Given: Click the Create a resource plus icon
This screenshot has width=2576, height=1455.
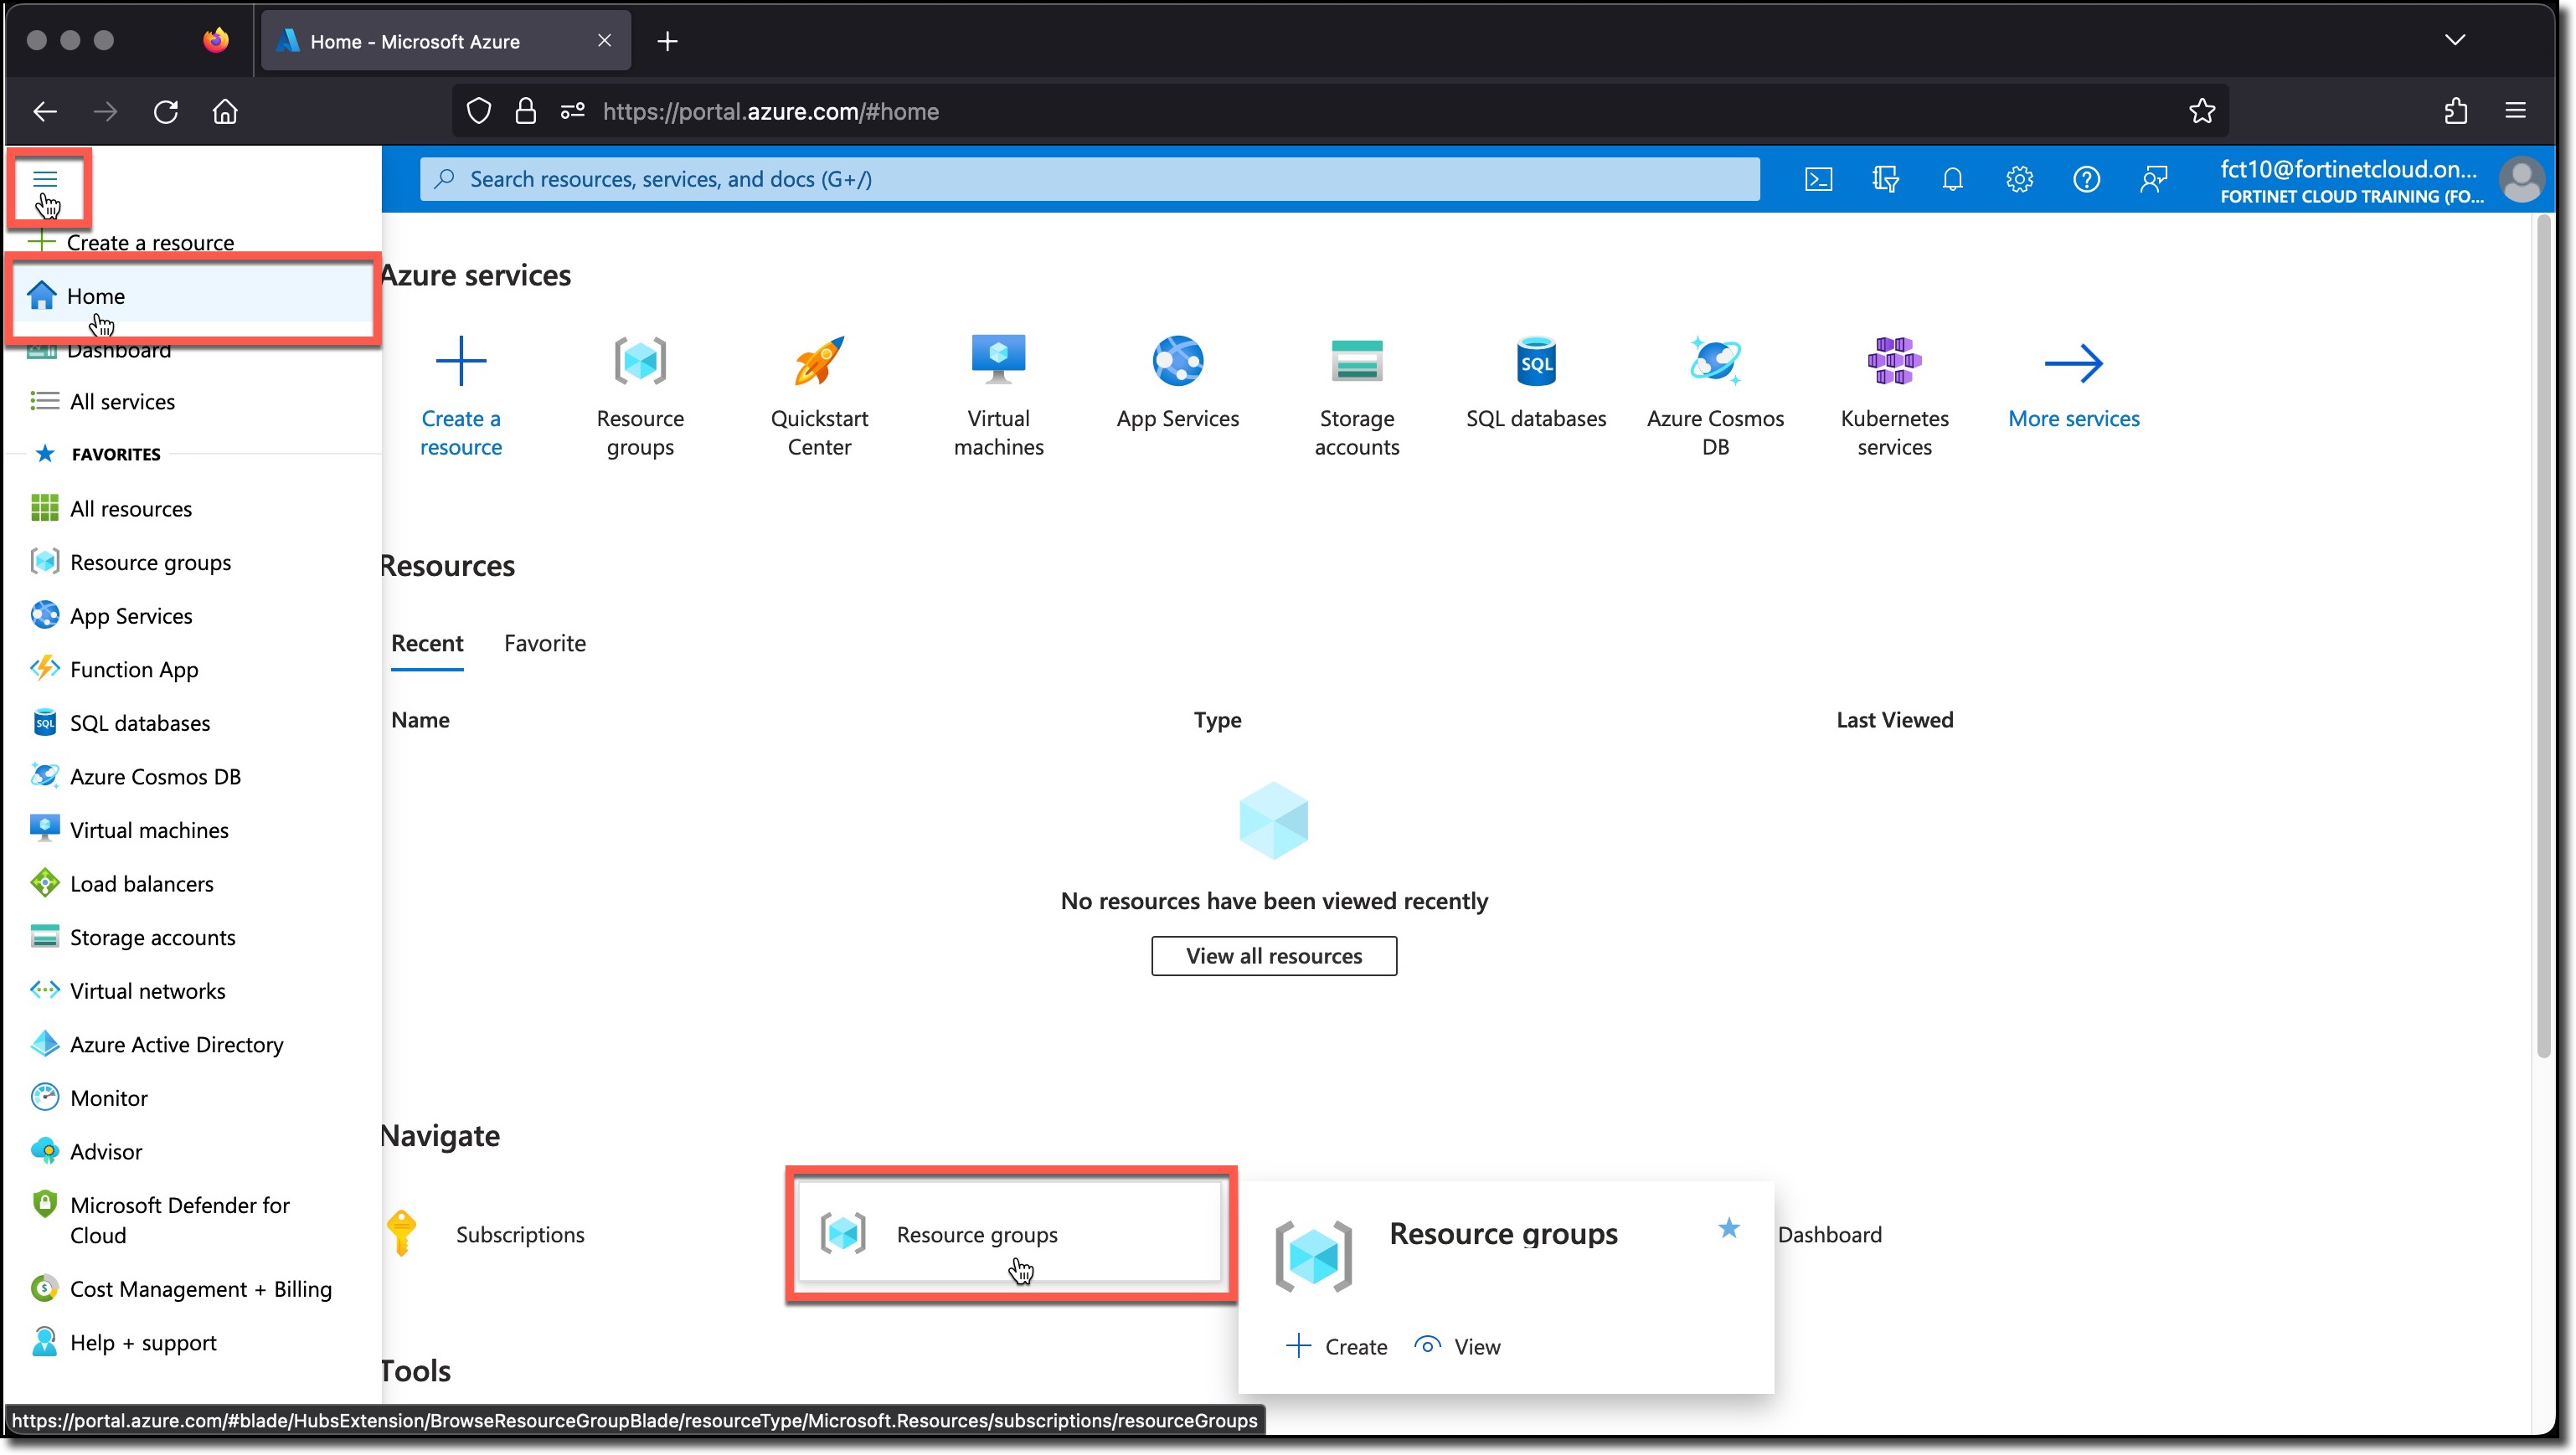Looking at the screenshot, I should 461,361.
